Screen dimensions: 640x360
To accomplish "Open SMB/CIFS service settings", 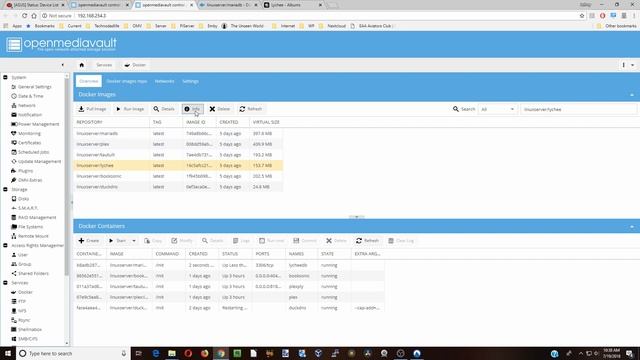I will 28,339.
